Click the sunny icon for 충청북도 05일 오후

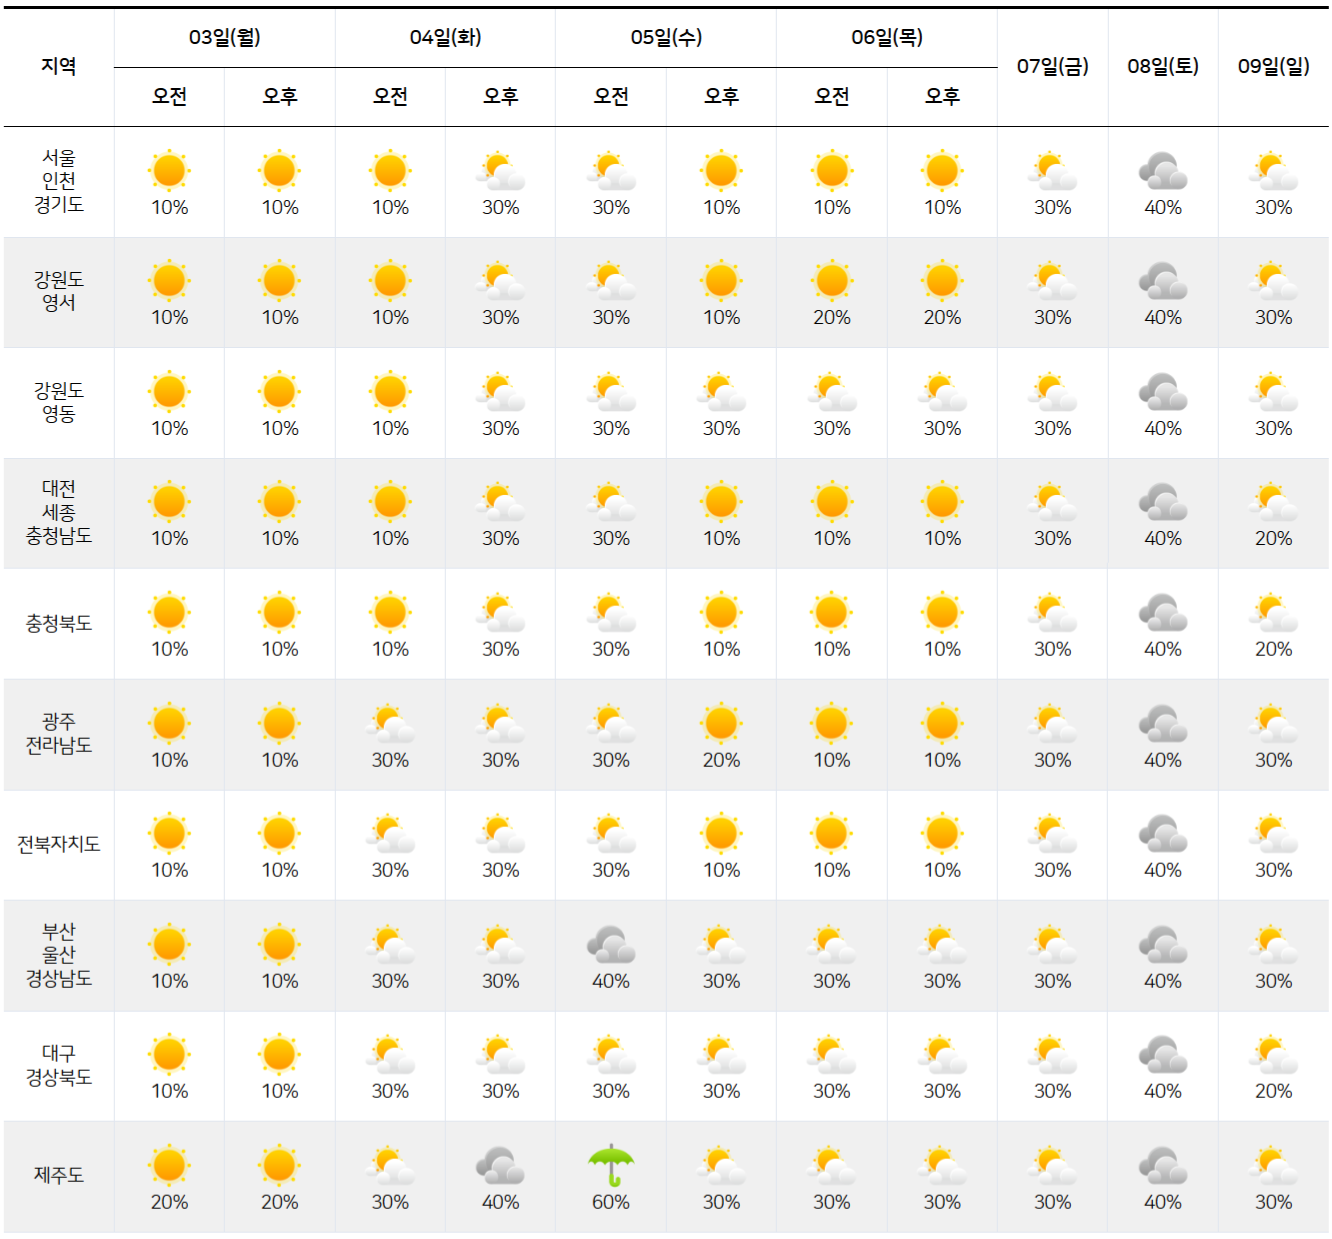click(721, 613)
